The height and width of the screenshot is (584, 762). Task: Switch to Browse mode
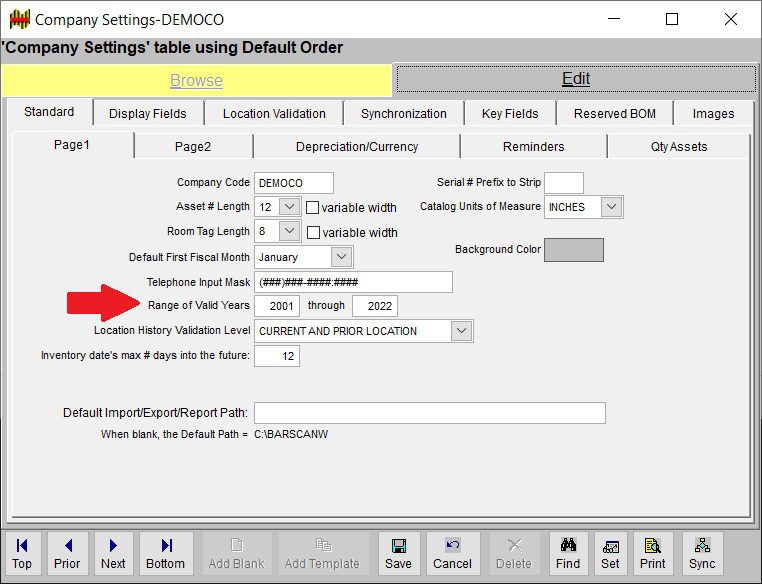coord(196,80)
